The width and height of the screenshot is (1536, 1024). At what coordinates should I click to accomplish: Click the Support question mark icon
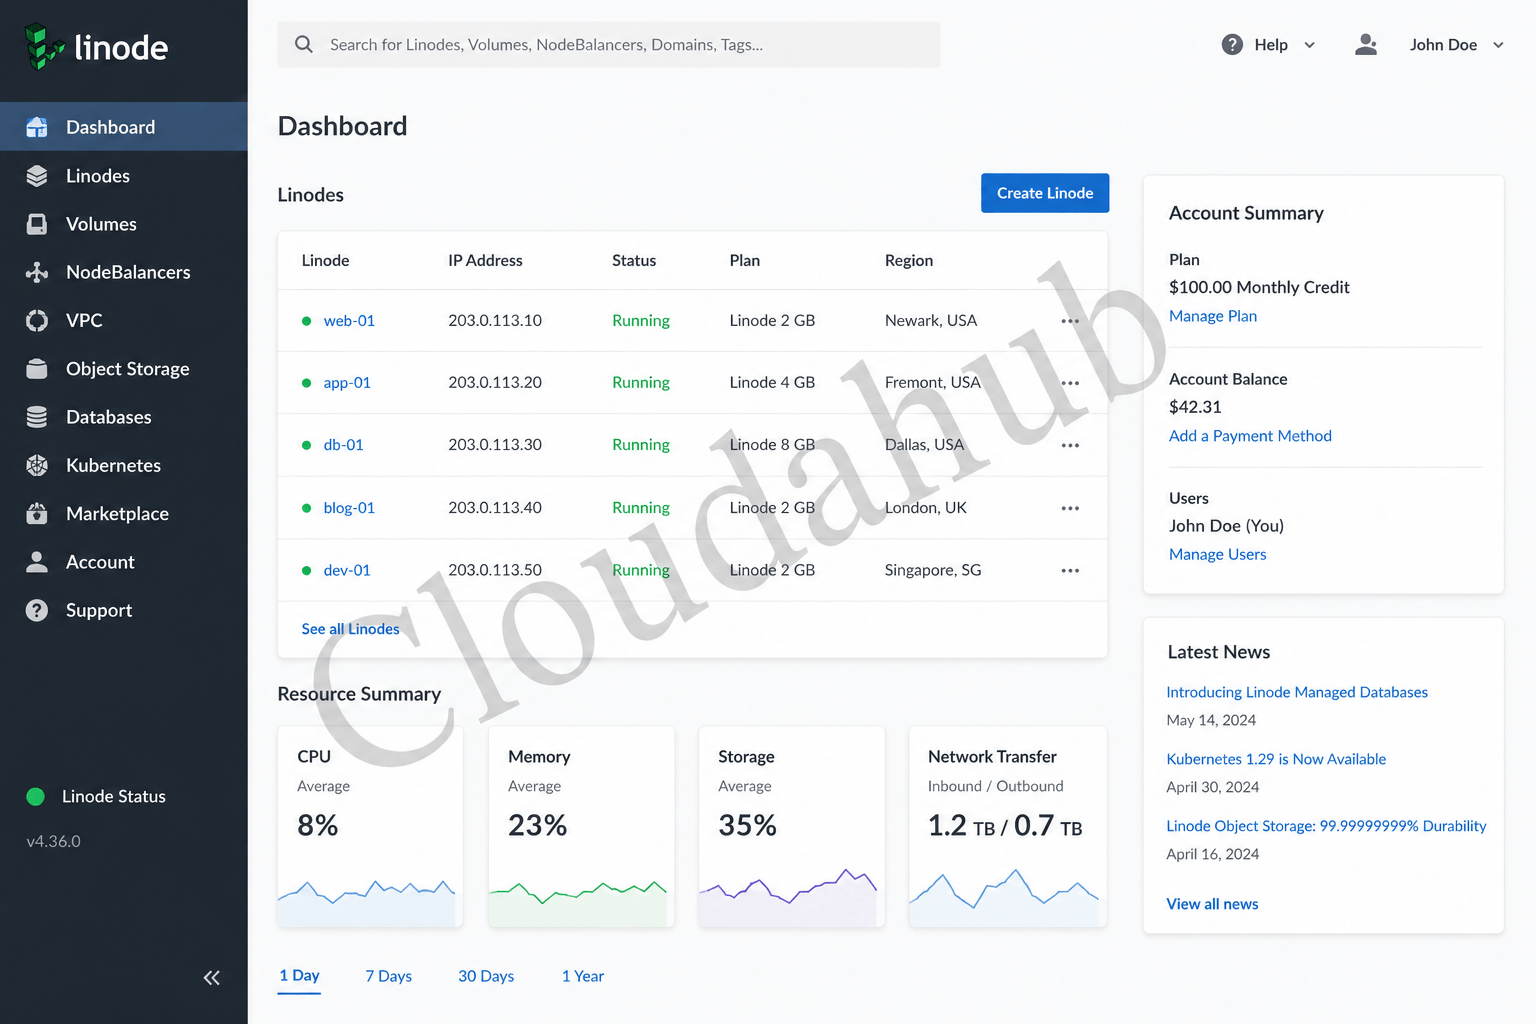pyautogui.click(x=37, y=610)
